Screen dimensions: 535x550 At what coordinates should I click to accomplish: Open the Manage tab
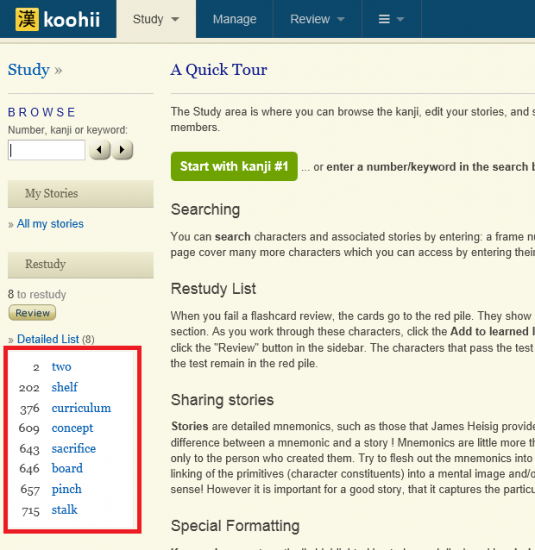coord(234,19)
